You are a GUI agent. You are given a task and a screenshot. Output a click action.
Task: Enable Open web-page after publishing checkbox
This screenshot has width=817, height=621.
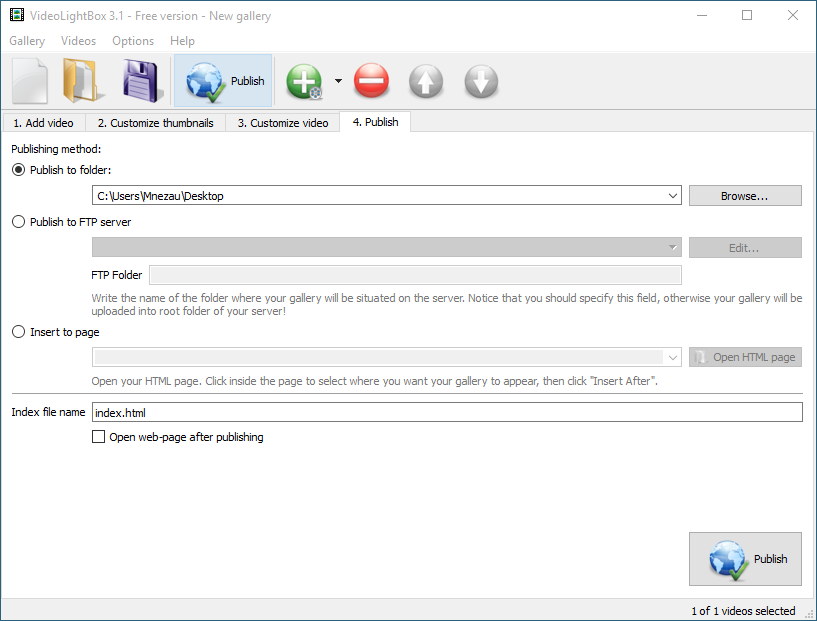point(98,437)
